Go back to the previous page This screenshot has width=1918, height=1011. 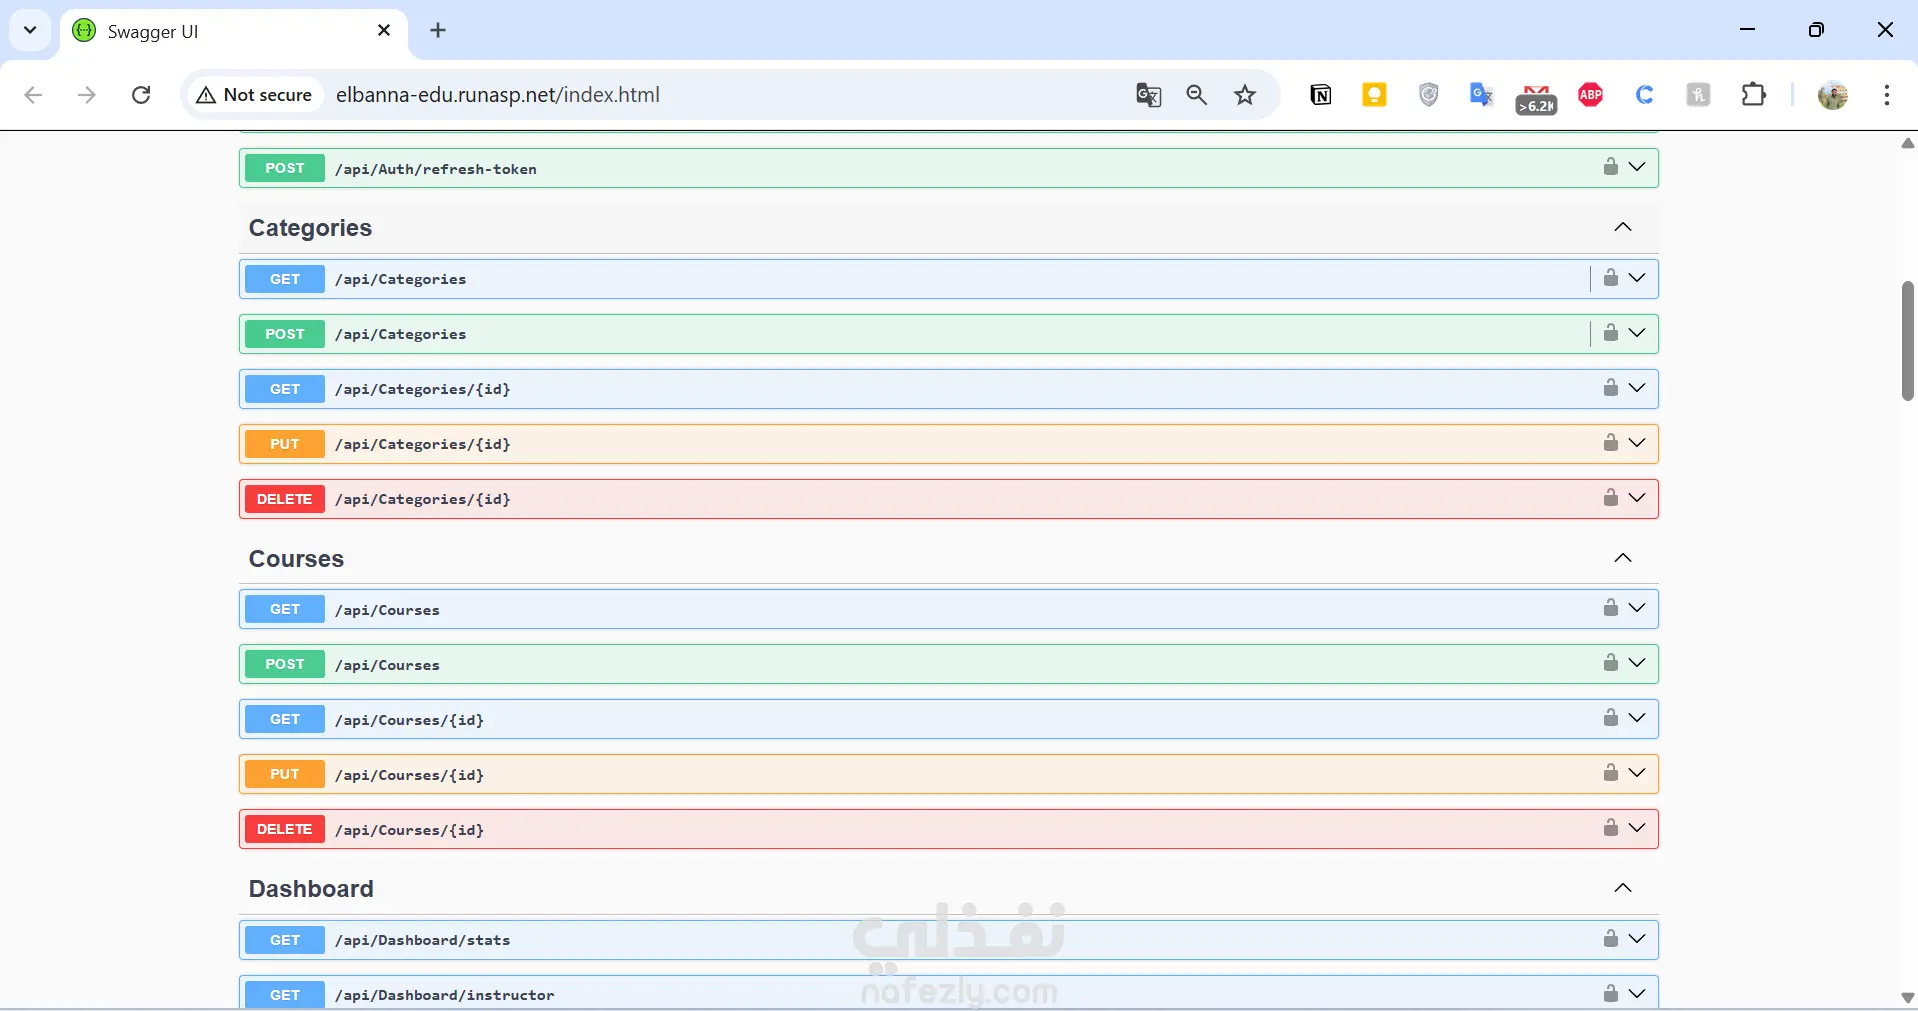33,95
